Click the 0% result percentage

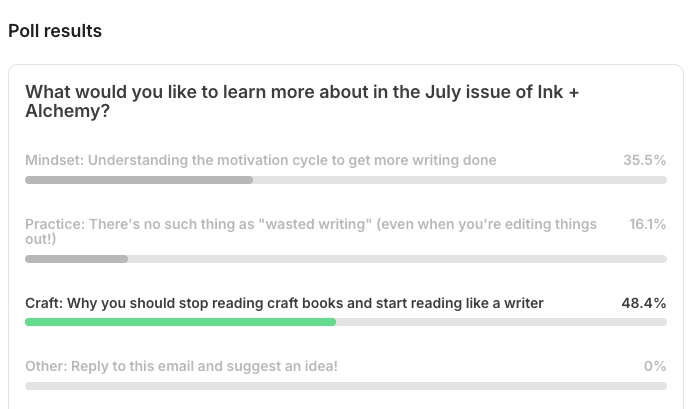click(x=655, y=366)
